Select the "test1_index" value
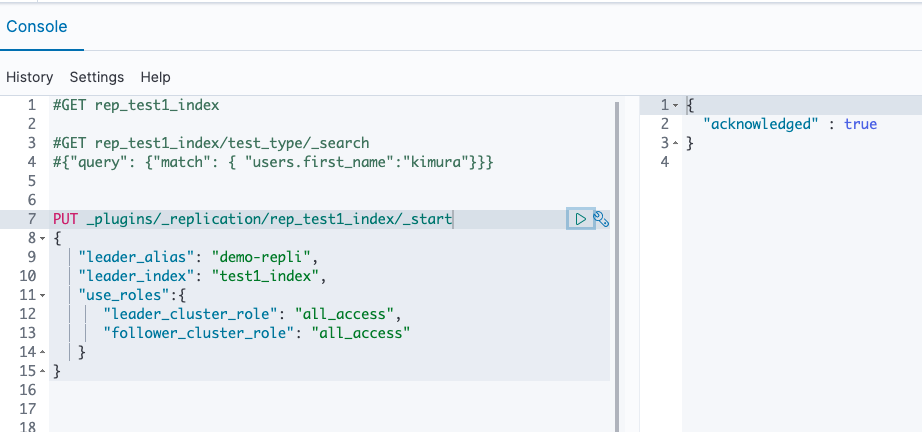 [x=265, y=276]
